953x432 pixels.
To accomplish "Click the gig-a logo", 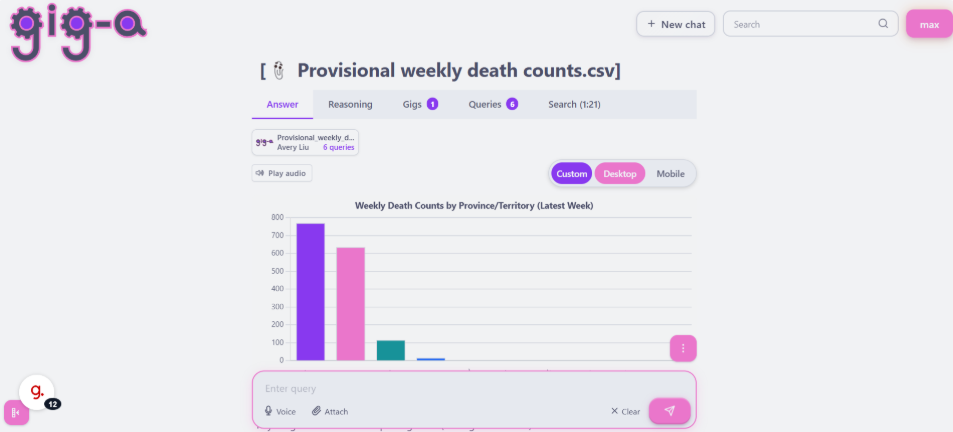I will (78, 32).
